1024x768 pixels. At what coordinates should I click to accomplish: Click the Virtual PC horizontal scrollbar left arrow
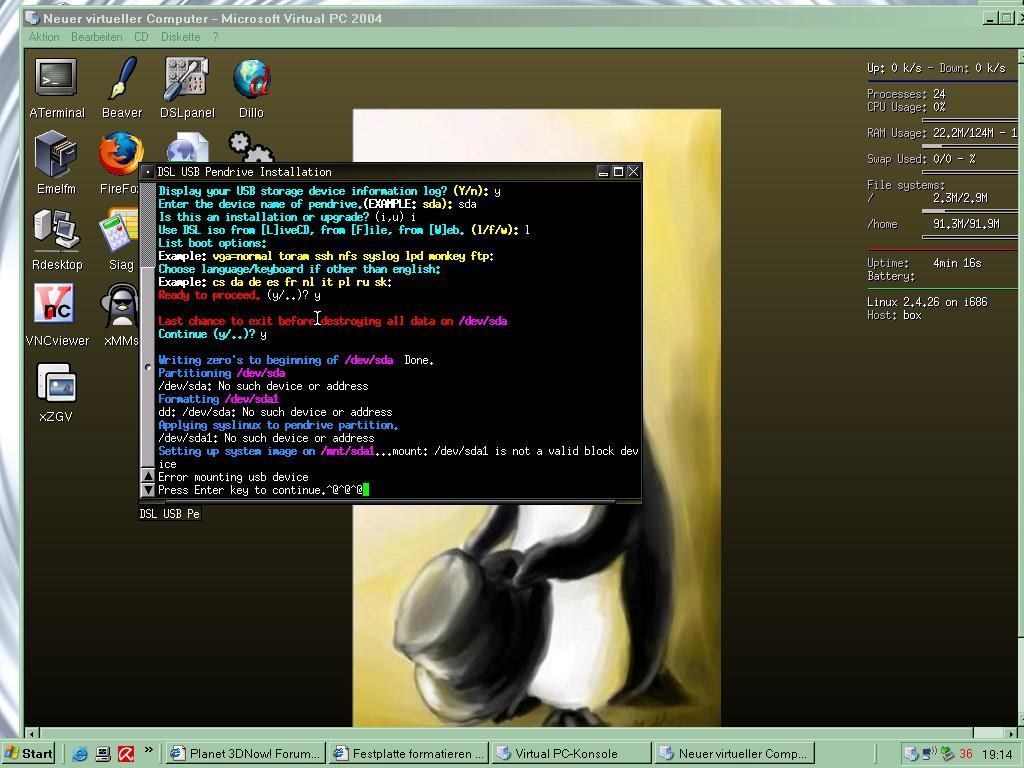coord(31,733)
